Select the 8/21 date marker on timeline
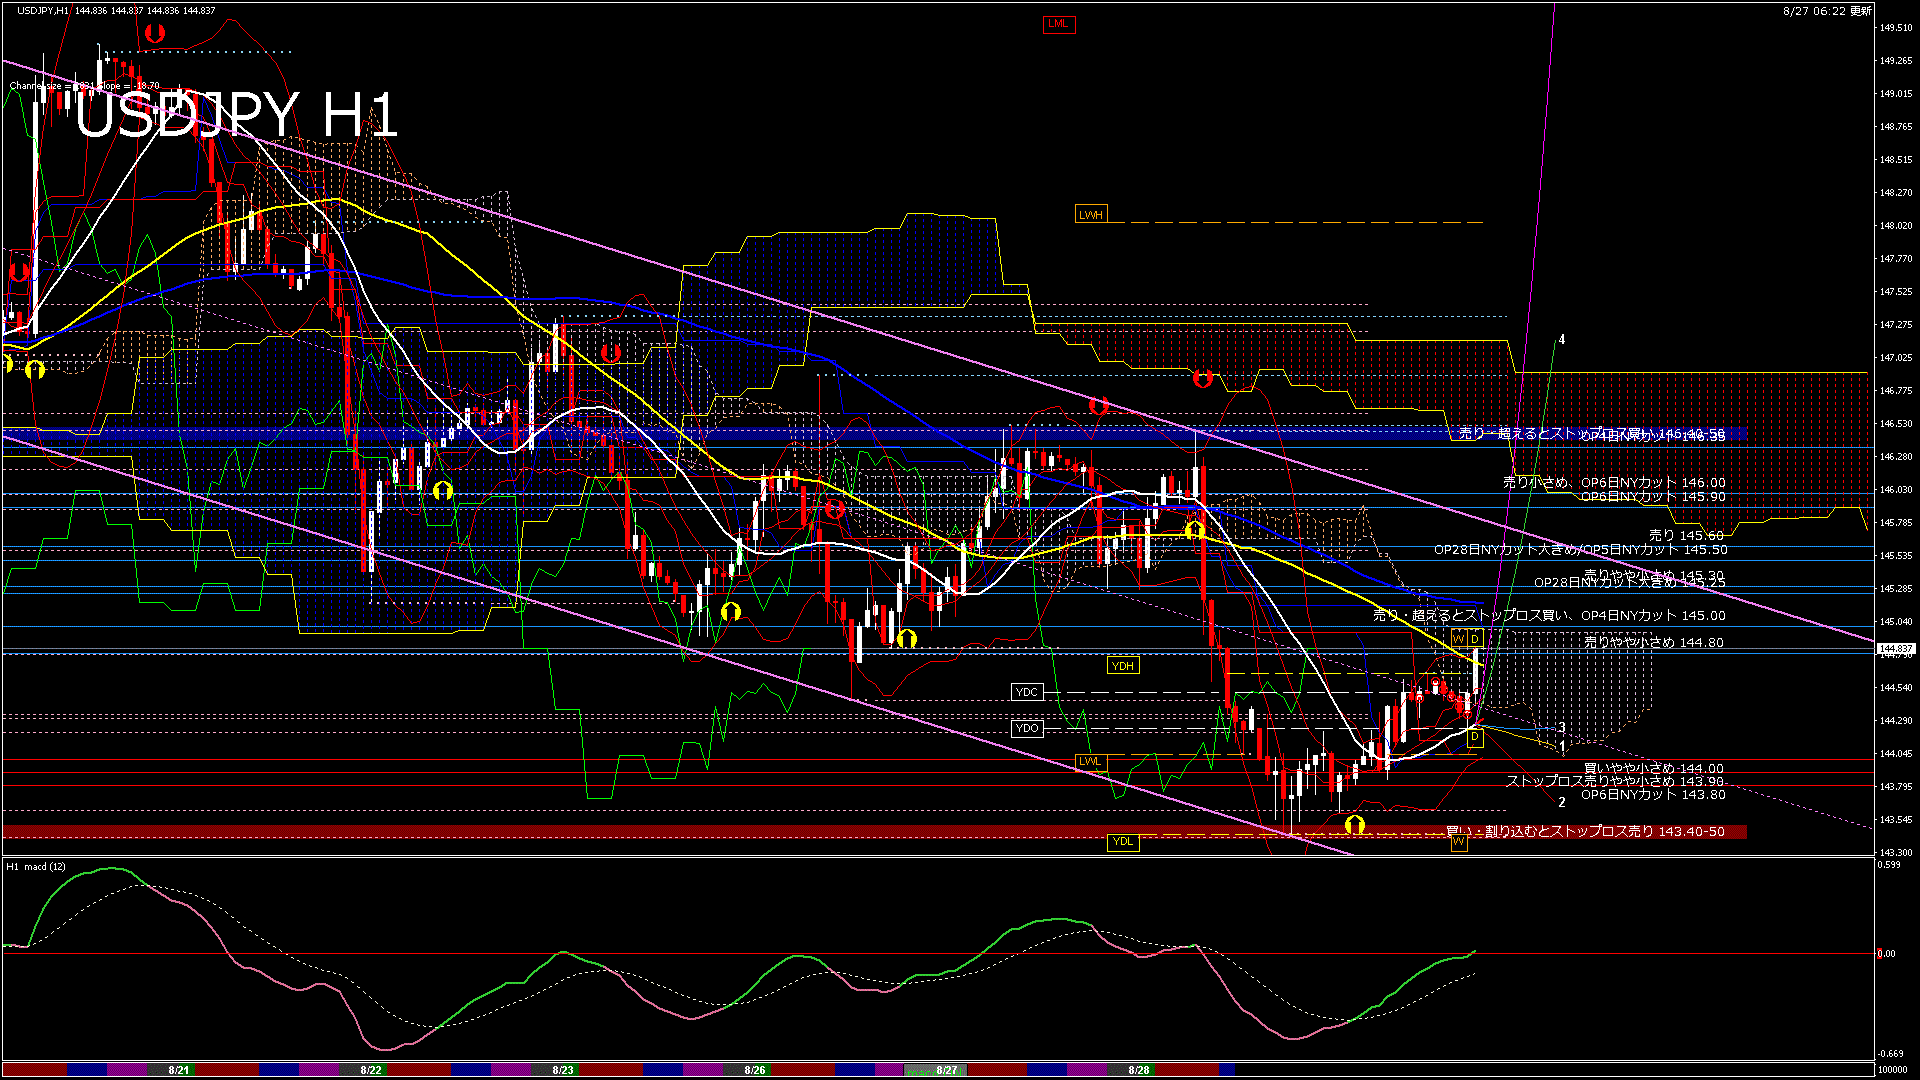The width and height of the screenshot is (1920, 1080). (179, 1070)
